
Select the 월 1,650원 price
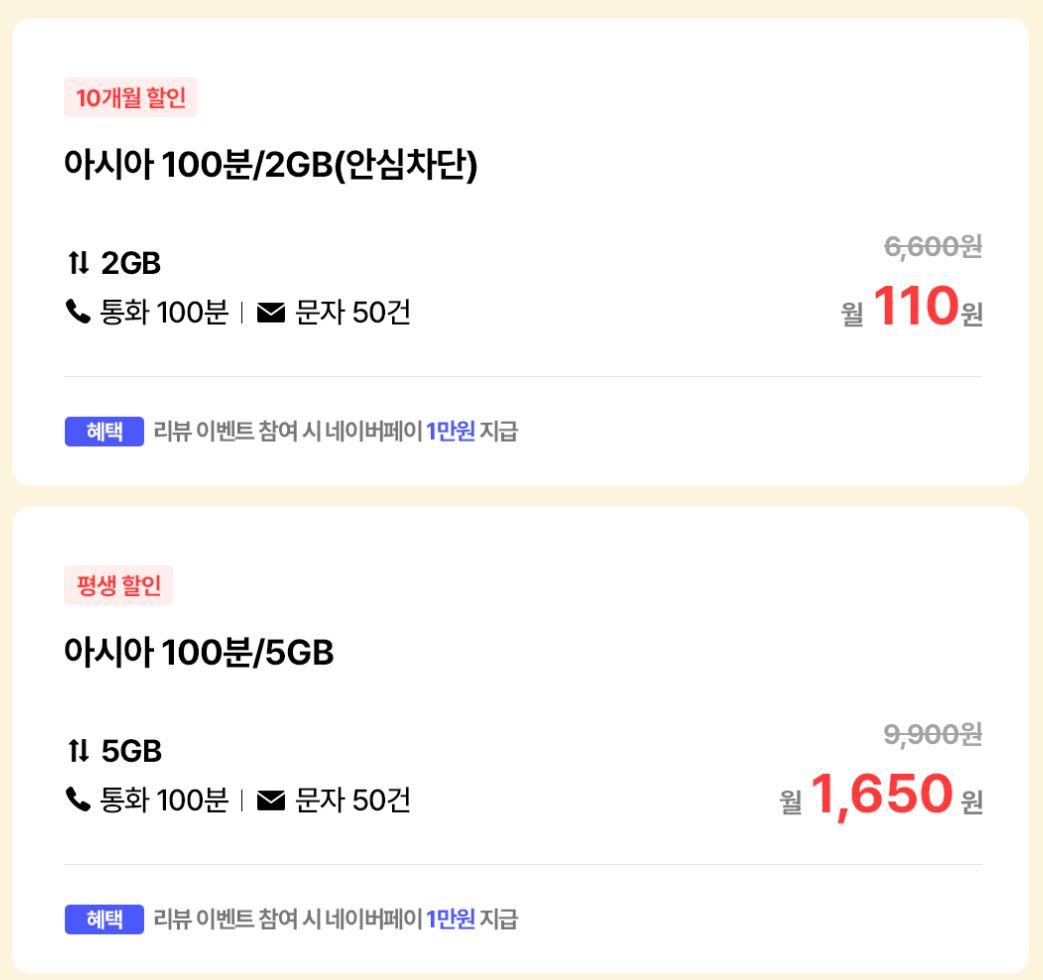point(882,795)
